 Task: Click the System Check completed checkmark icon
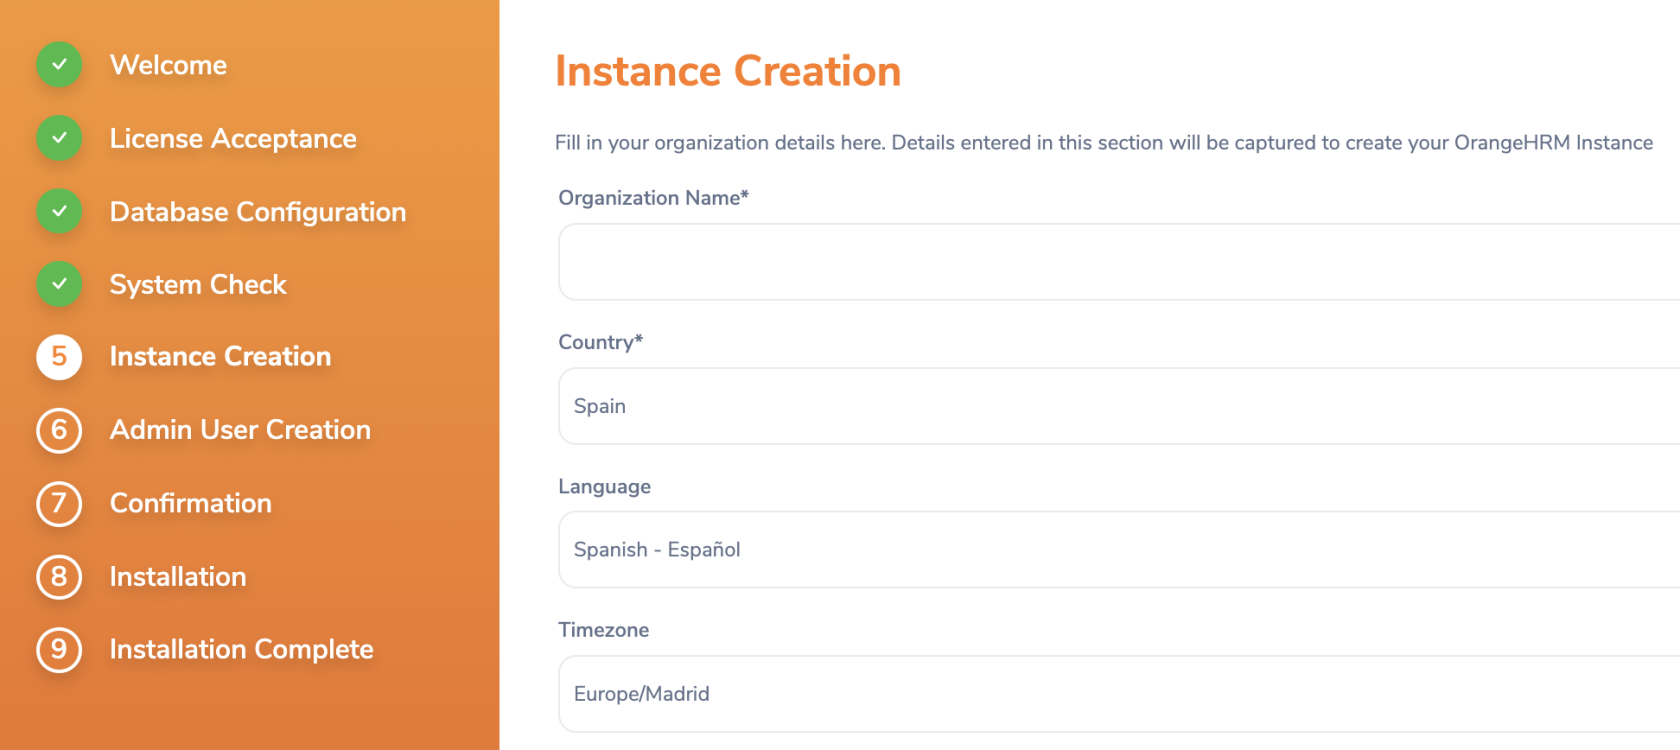pos(59,284)
